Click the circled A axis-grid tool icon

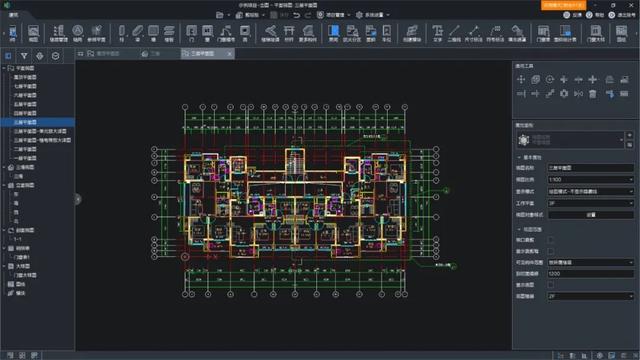coord(78,33)
